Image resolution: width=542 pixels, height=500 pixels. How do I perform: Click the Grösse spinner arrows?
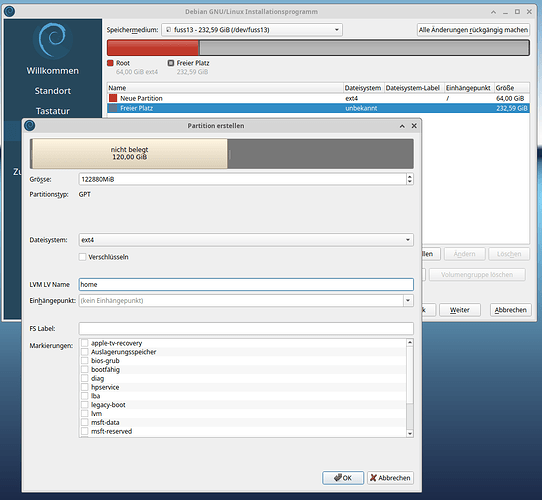pos(410,179)
